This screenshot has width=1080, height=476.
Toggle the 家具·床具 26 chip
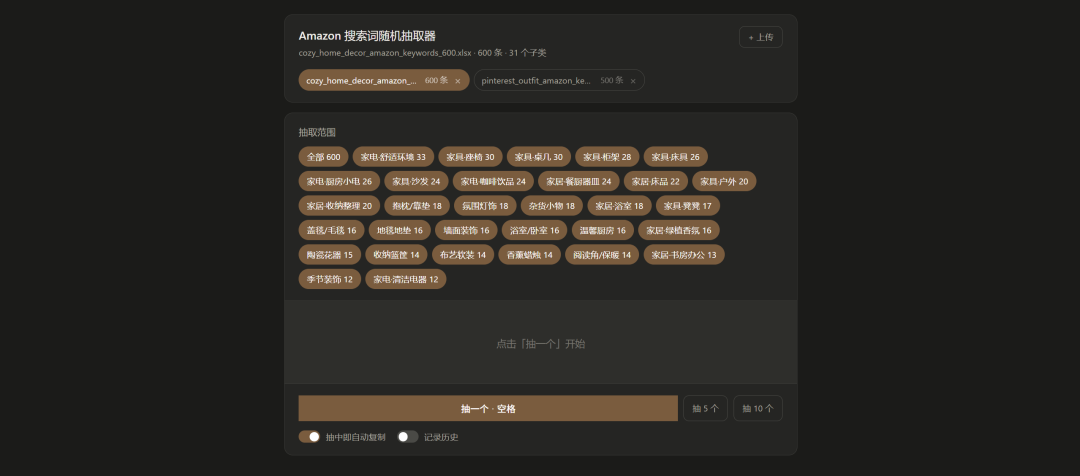676,157
